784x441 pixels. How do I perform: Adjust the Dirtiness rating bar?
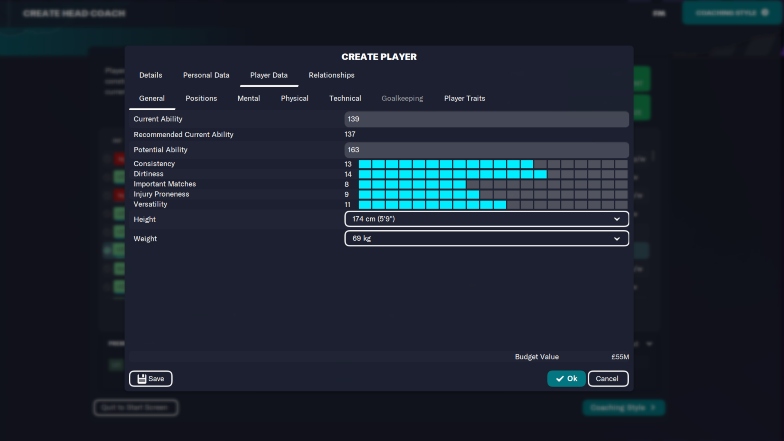point(493,174)
